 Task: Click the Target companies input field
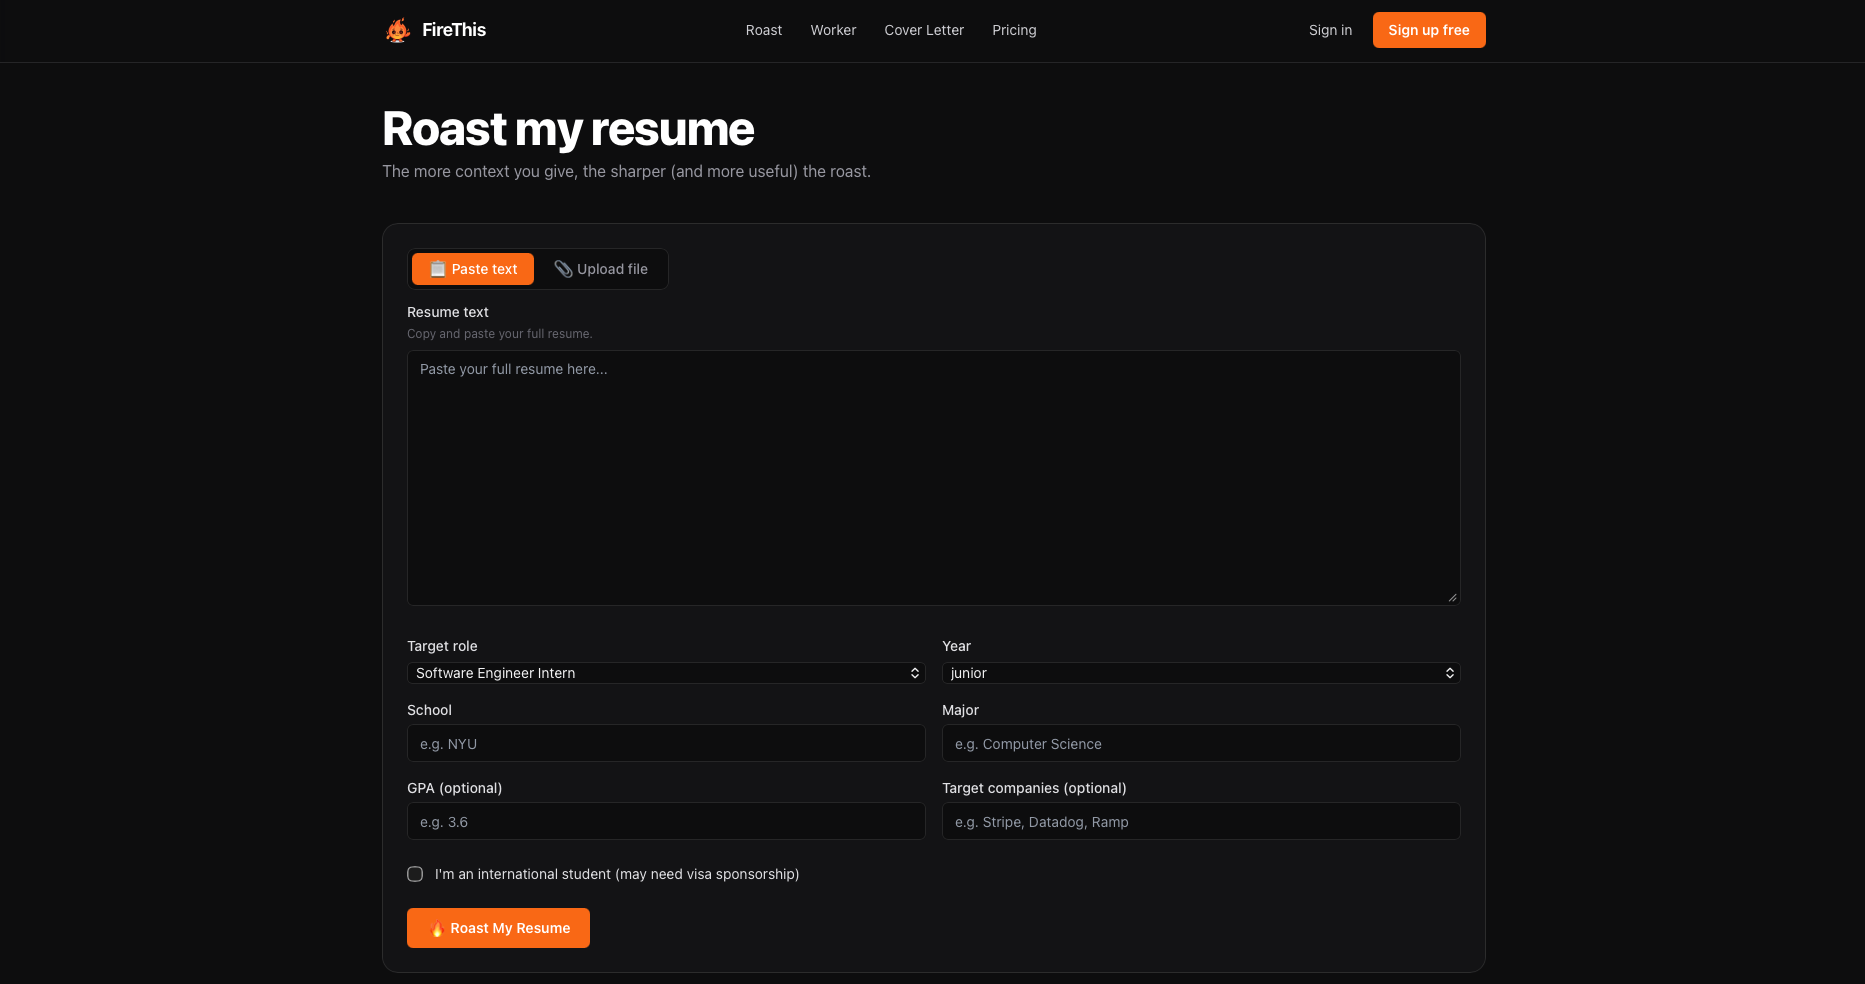[x=1201, y=821]
